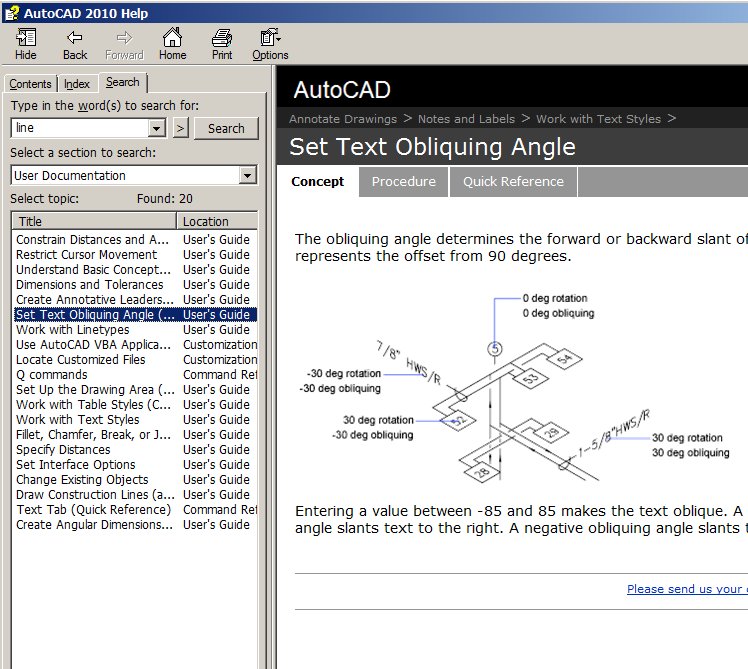Viewport: 748px width, 669px height.
Task: Select 'Restrict Cursor Movement' result
Action: pos(135,254)
